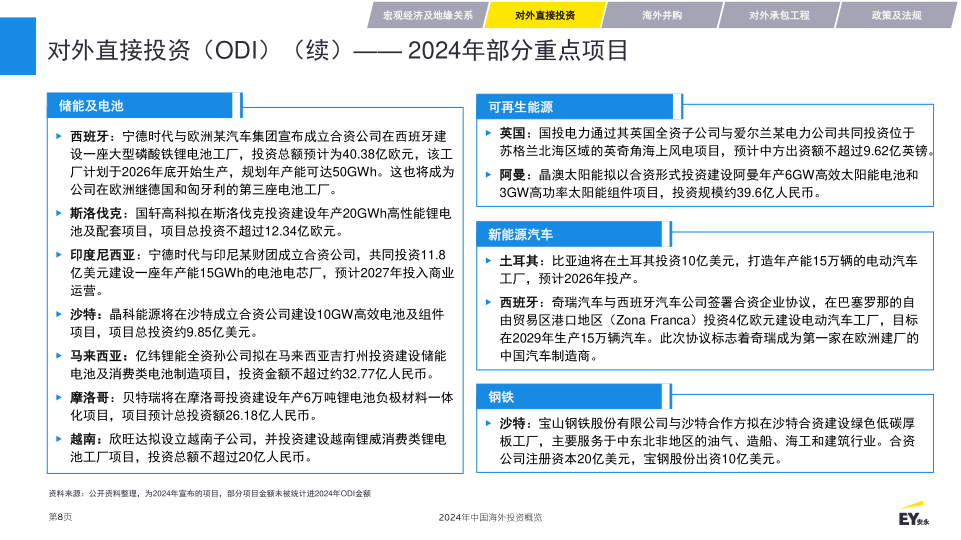
Task: Go to the 政策及法规 tab
Action: (896, 15)
